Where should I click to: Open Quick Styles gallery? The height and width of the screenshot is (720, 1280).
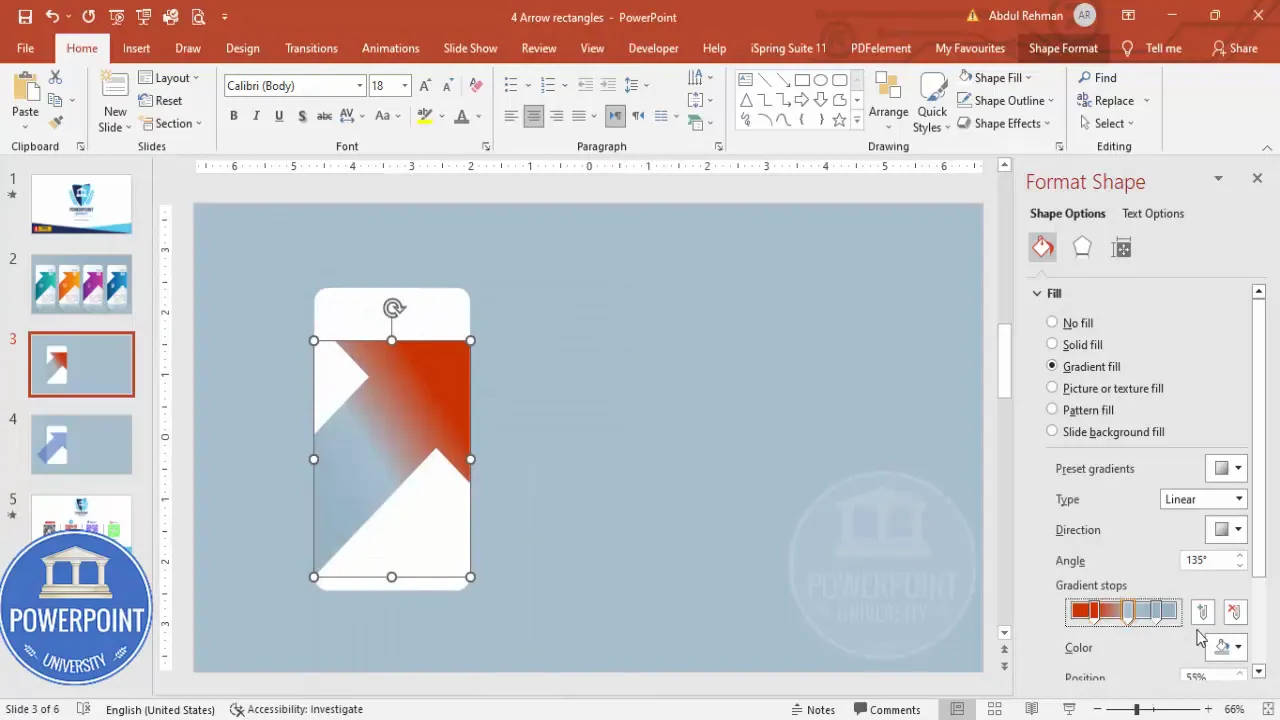[x=932, y=102]
